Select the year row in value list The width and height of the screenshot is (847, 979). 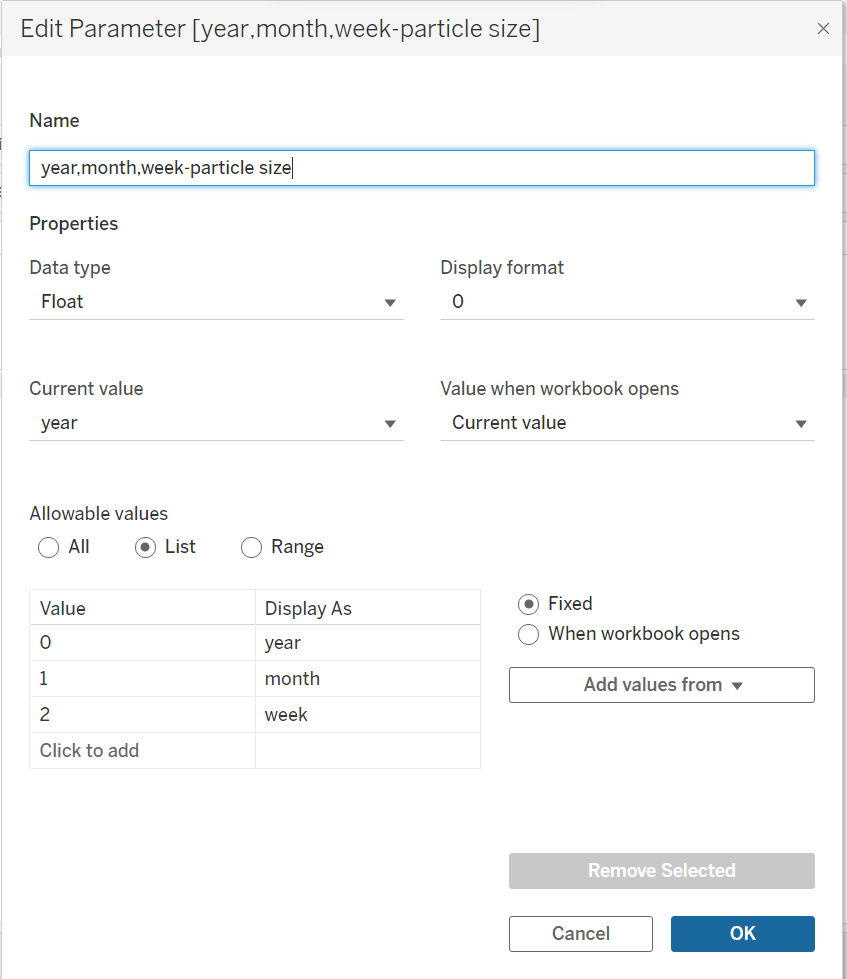tap(140, 642)
